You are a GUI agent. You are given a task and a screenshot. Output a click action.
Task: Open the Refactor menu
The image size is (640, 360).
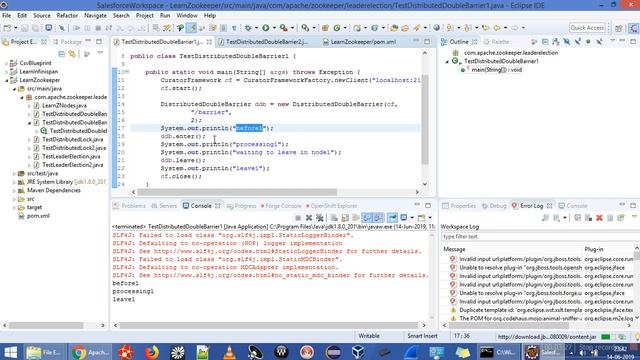click(67, 16)
